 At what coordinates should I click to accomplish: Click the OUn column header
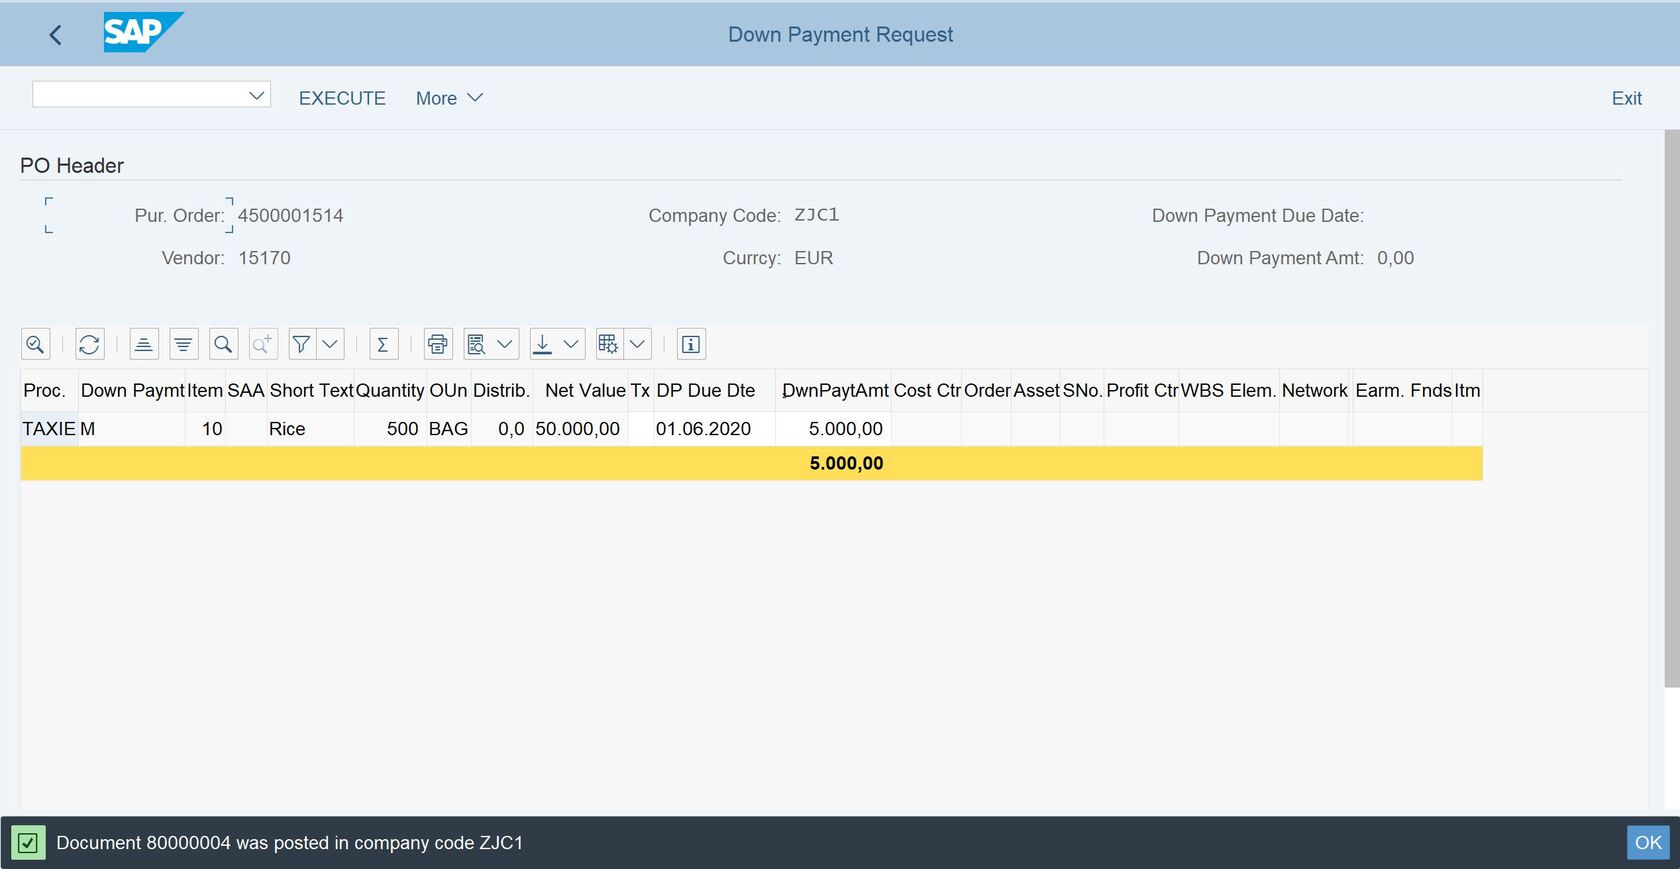(448, 391)
